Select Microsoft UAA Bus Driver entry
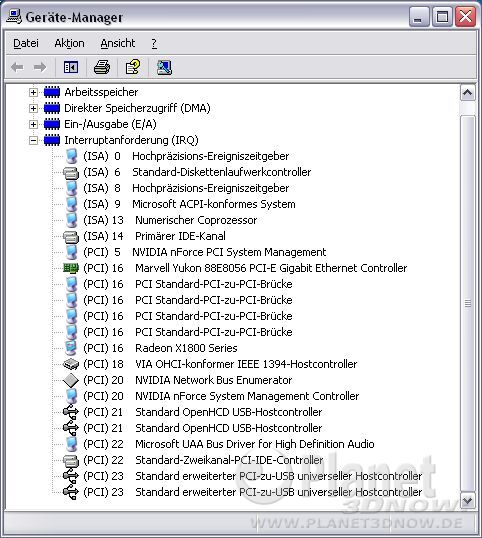The image size is (482, 538). pos(228,444)
